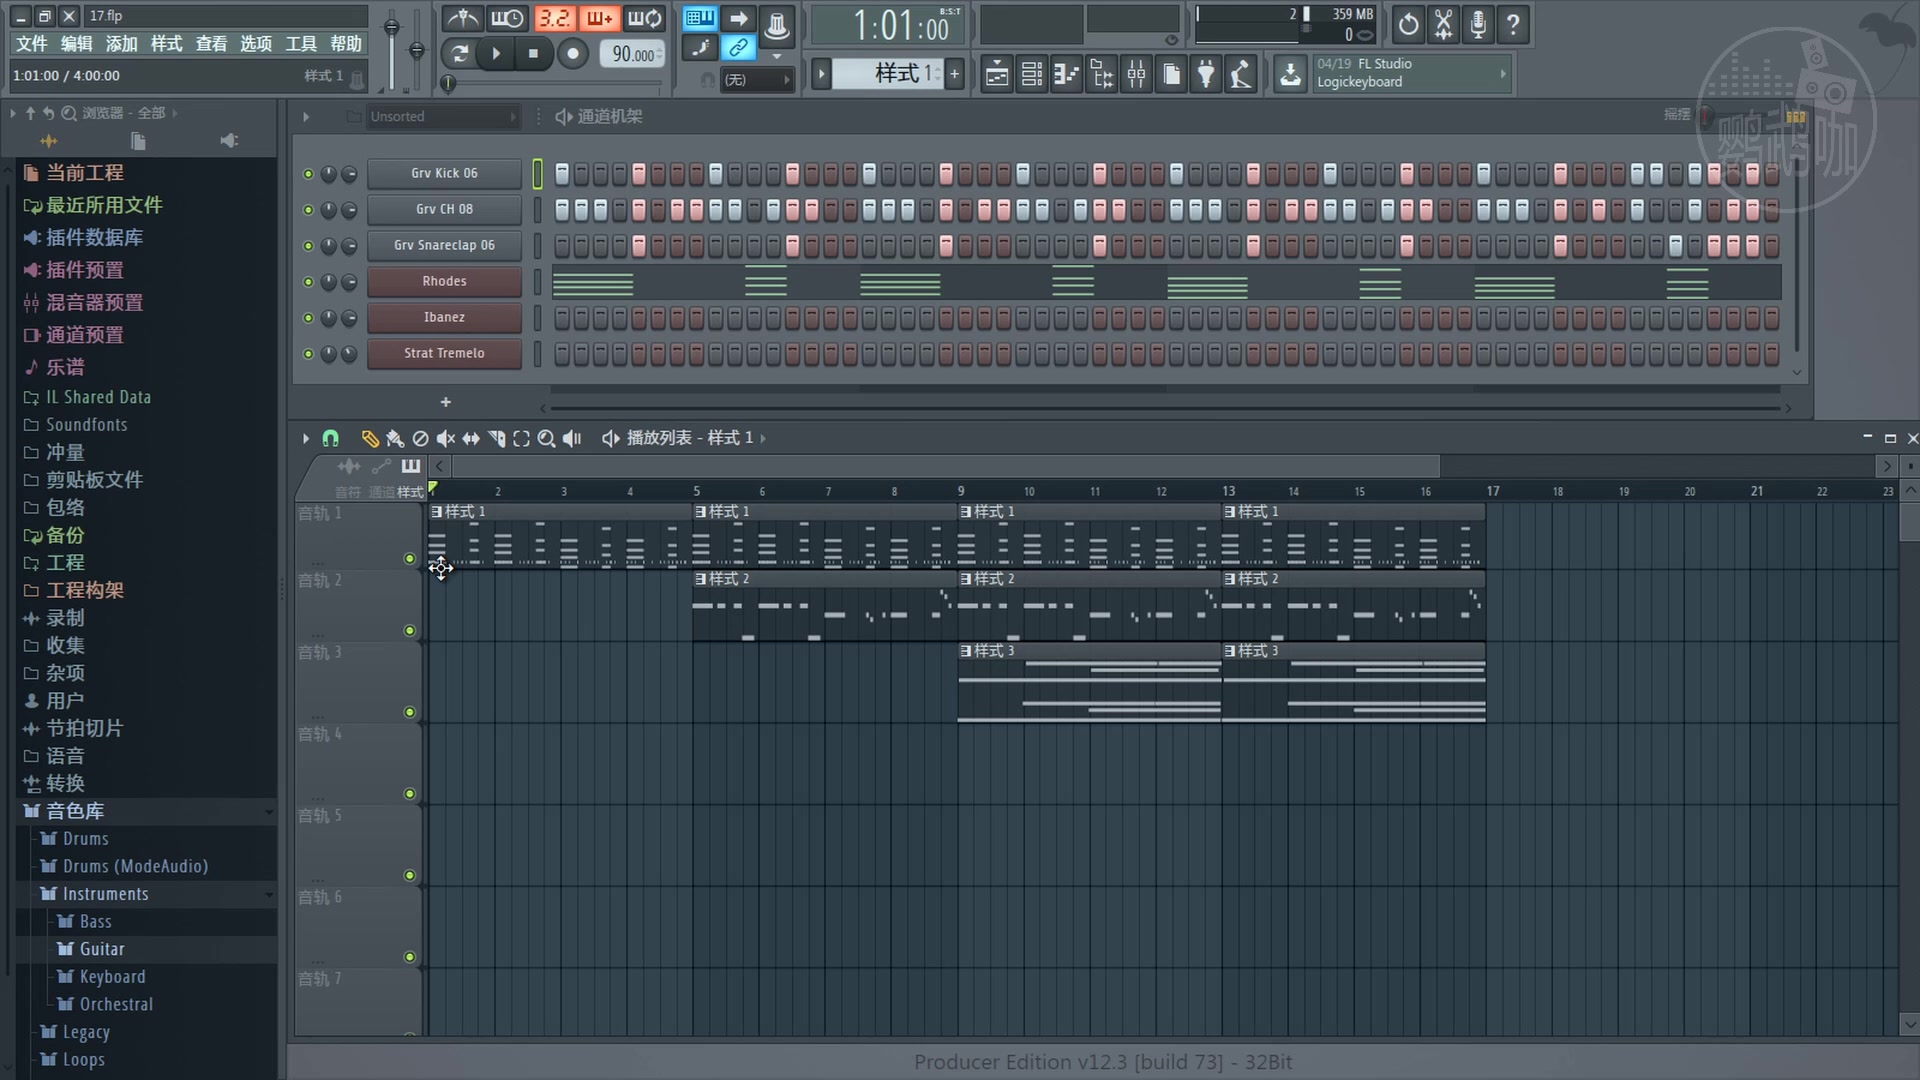Toggle the green LED for Rhodes channel

coord(308,282)
